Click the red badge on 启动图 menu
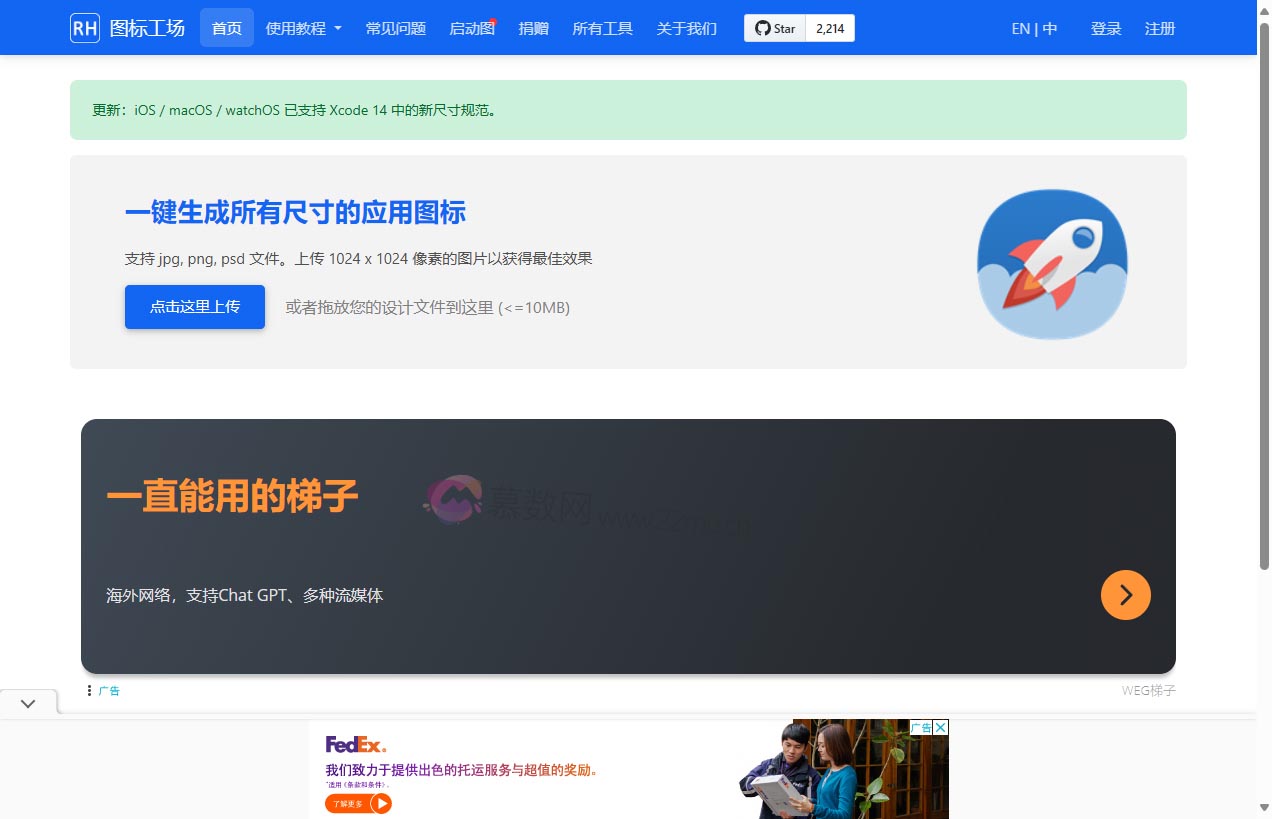The width and height of the screenshot is (1272, 819). click(x=494, y=20)
